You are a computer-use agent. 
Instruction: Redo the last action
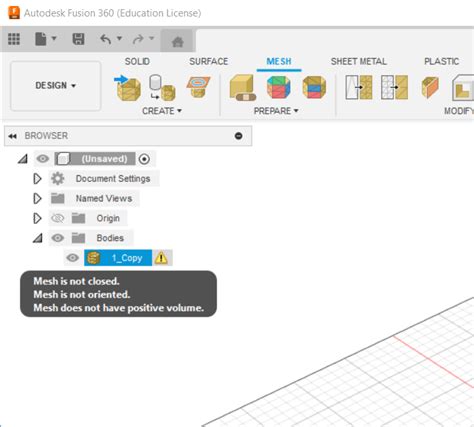pos(138,39)
